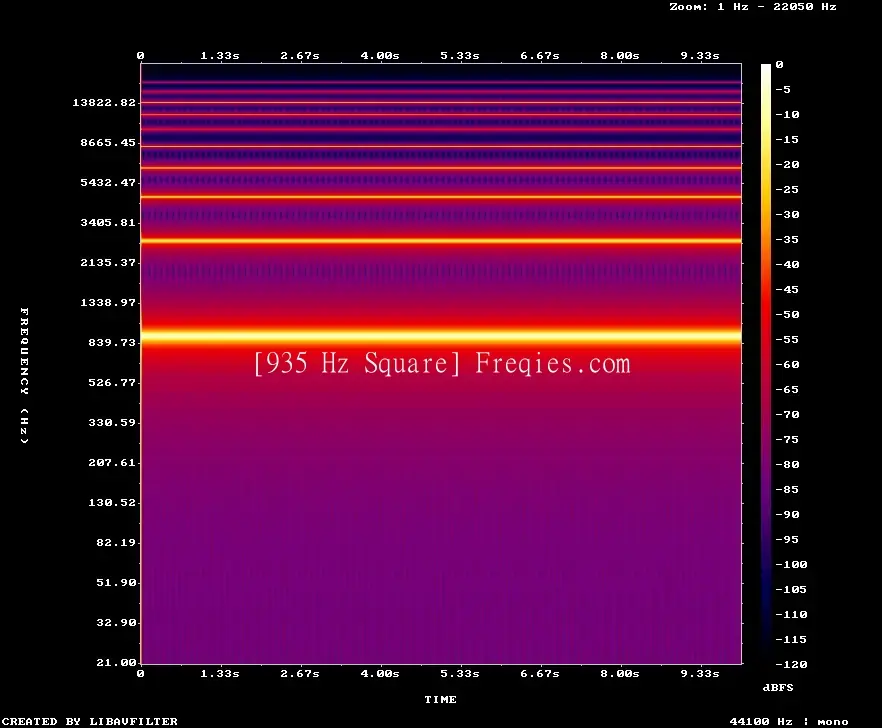This screenshot has width=882, height=728.
Task: Click the '839.73' frequency axis label
Action: click(x=112, y=342)
